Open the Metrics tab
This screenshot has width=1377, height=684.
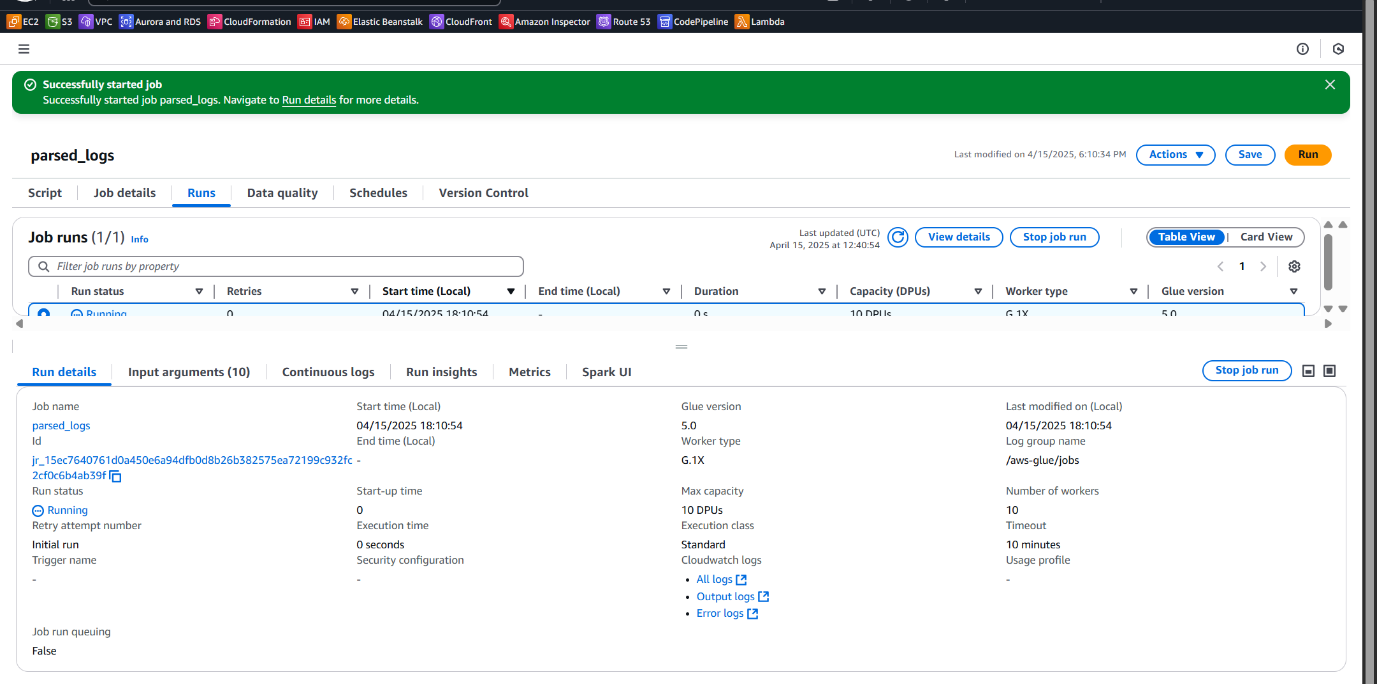point(530,372)
